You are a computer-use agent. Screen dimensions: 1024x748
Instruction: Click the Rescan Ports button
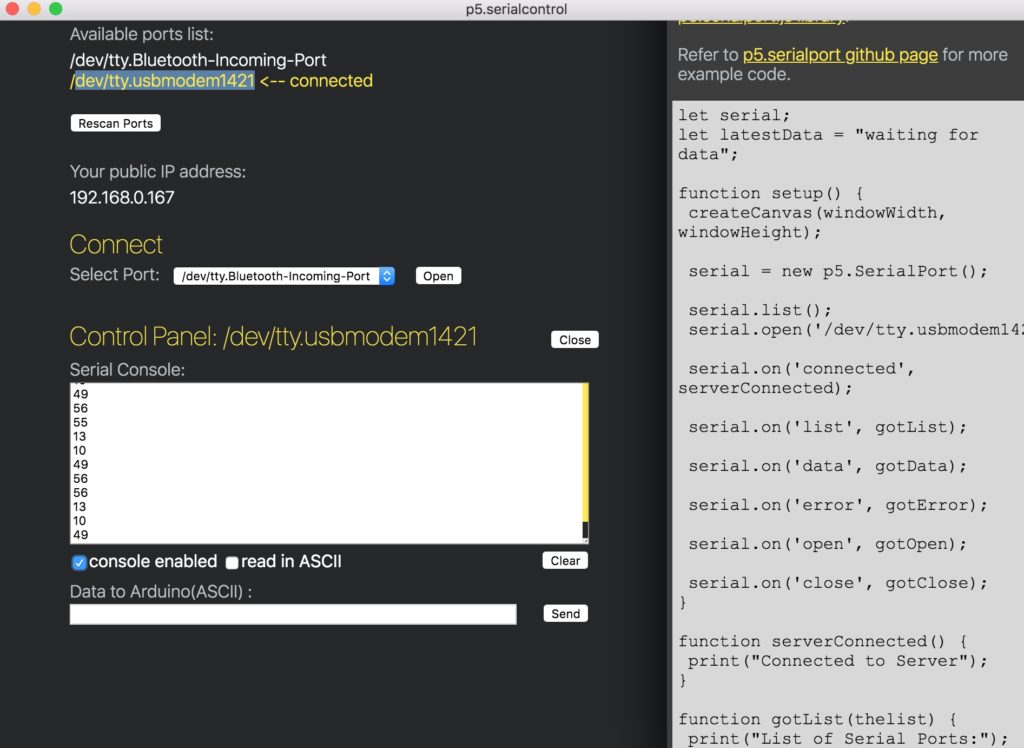point(116,123)
